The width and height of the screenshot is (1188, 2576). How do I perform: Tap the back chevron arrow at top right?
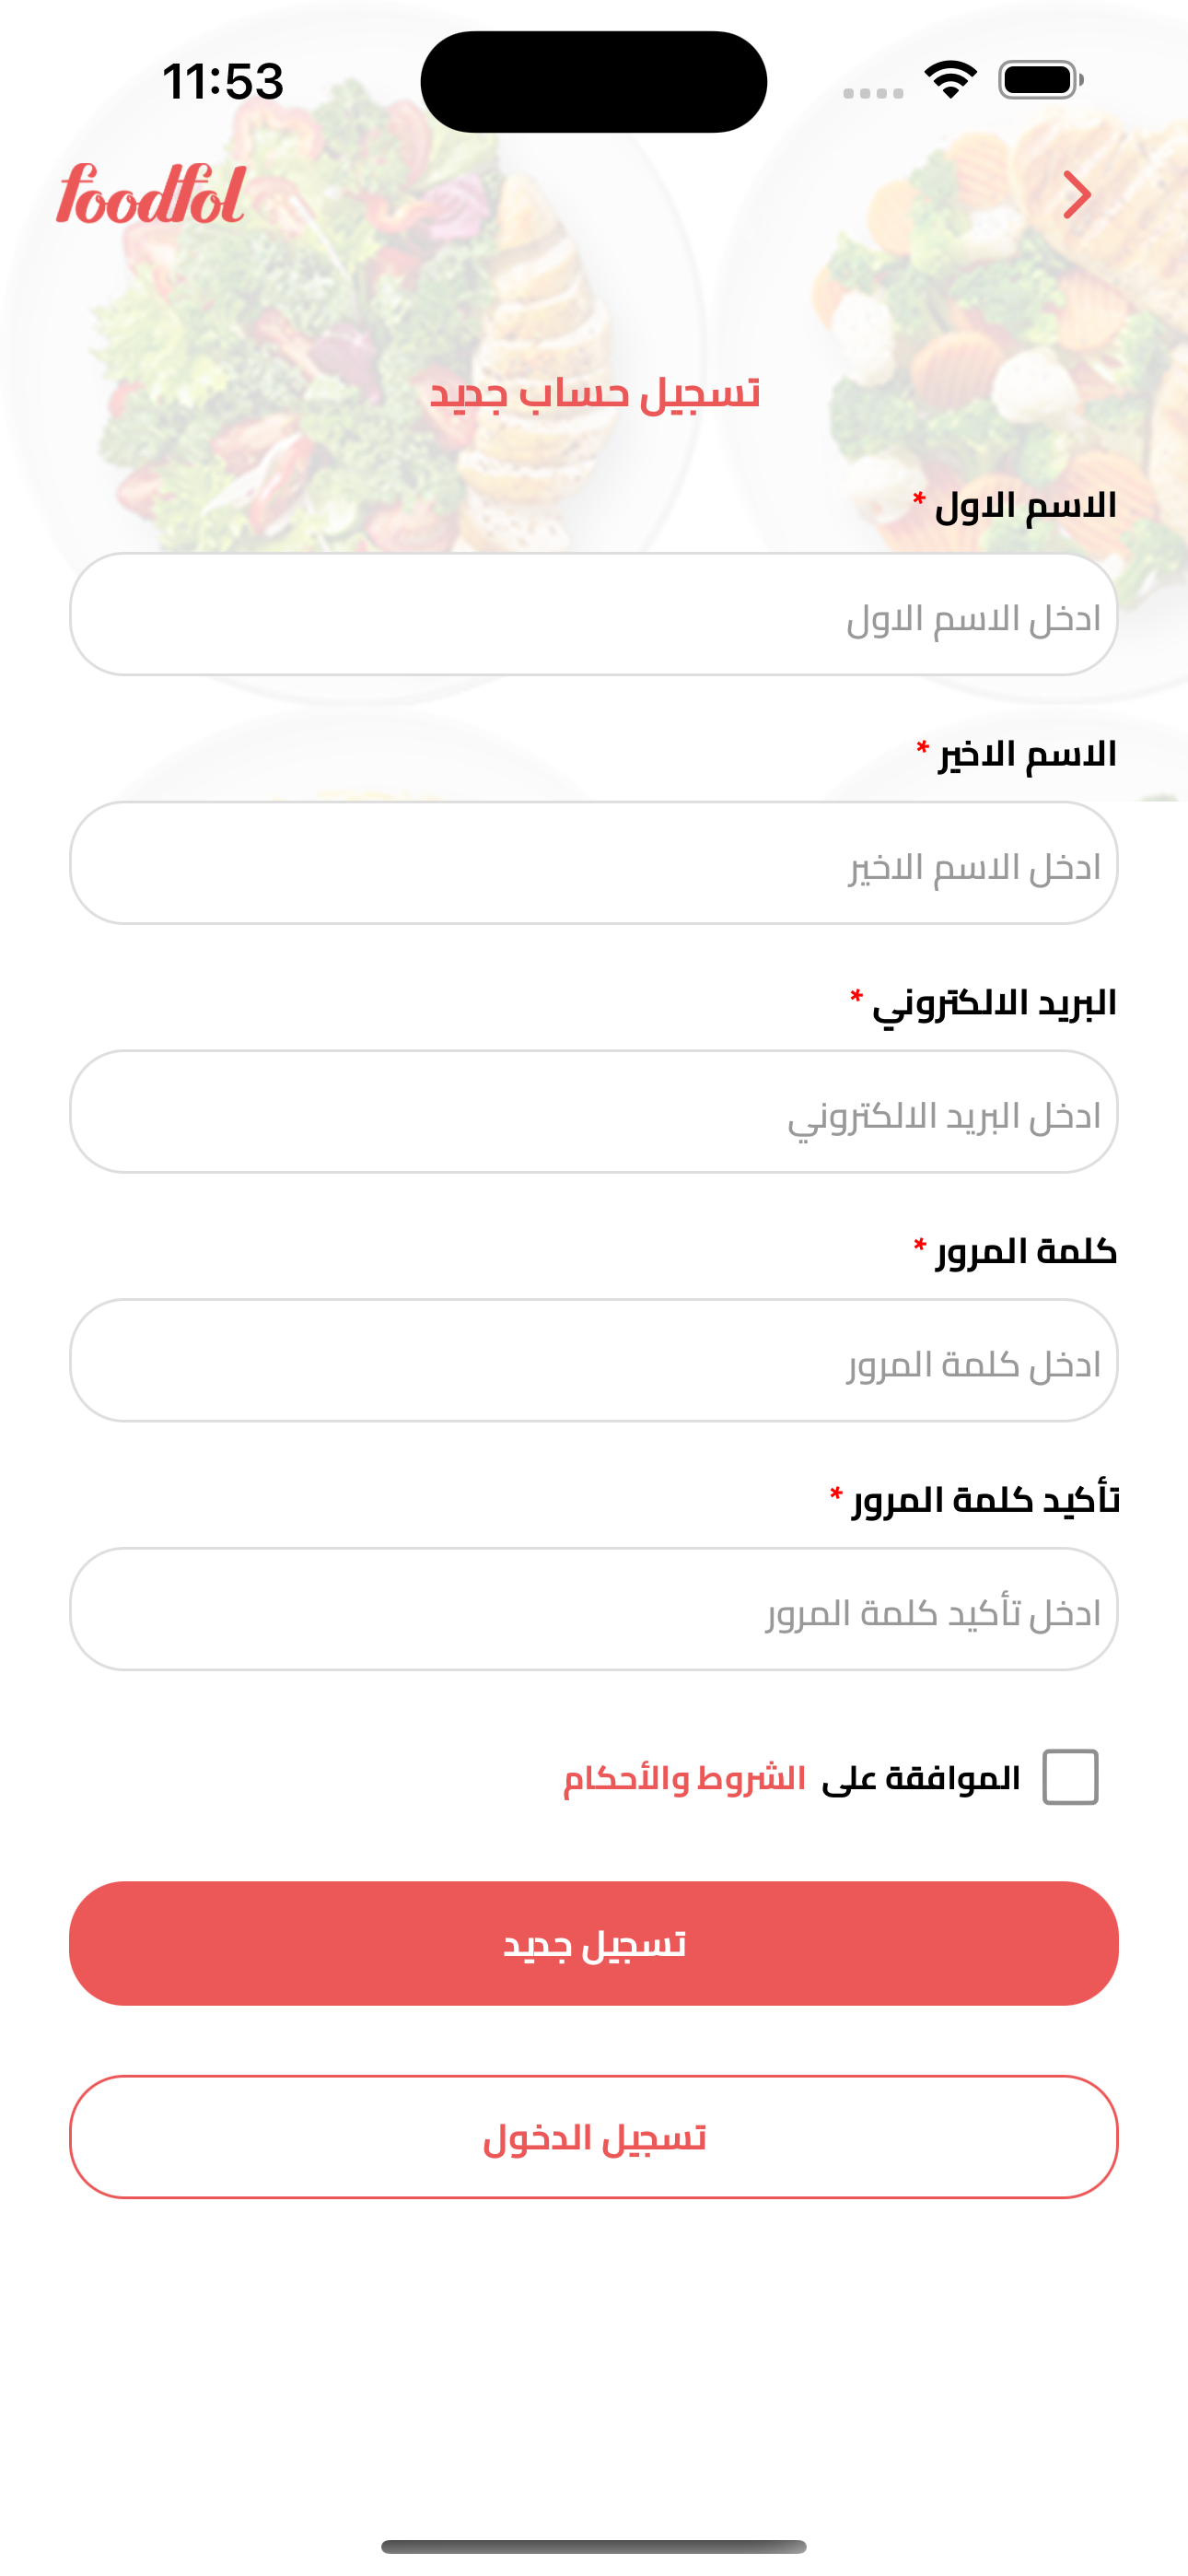pos(1076,196)
